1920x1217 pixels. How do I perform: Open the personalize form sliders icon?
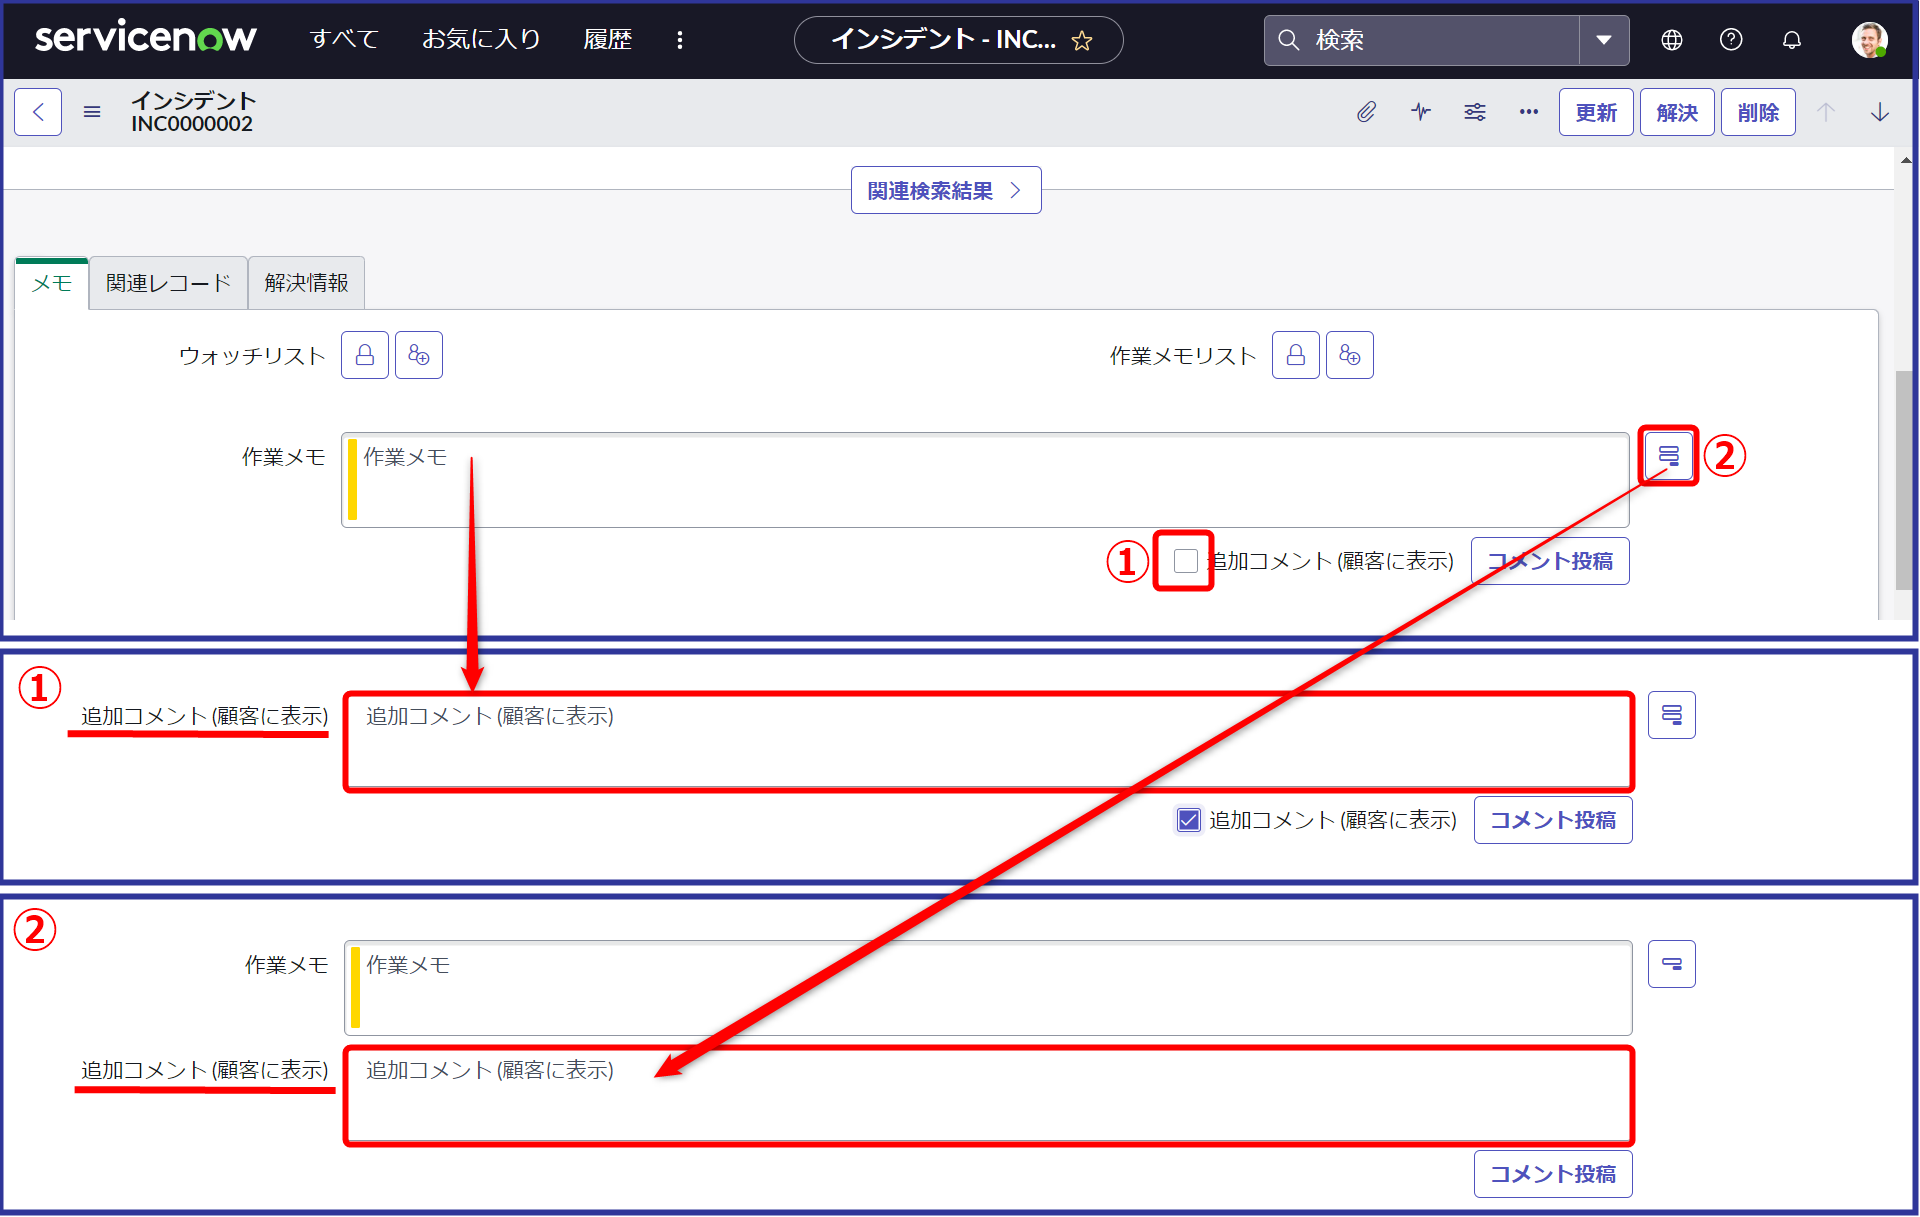click(x=1475, y=112)
